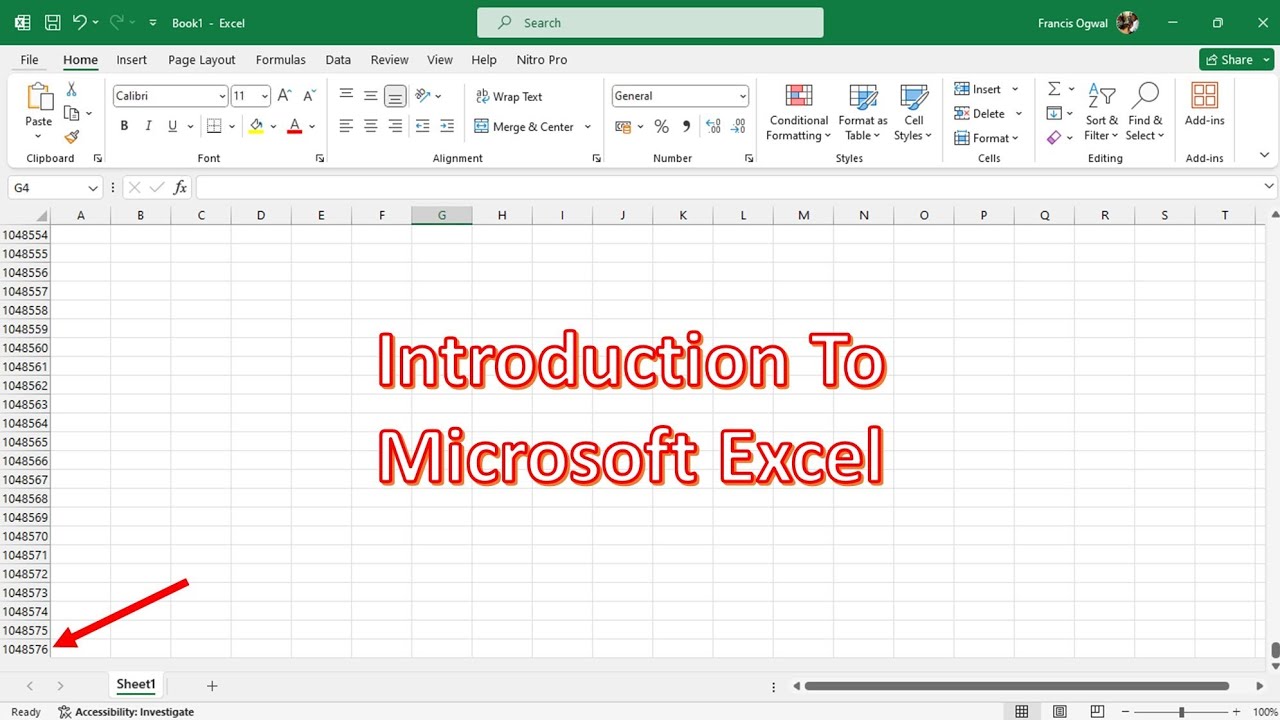Click the Name Box showing G4
Screen dimensions: 1280x720
(x=47, y=187)
